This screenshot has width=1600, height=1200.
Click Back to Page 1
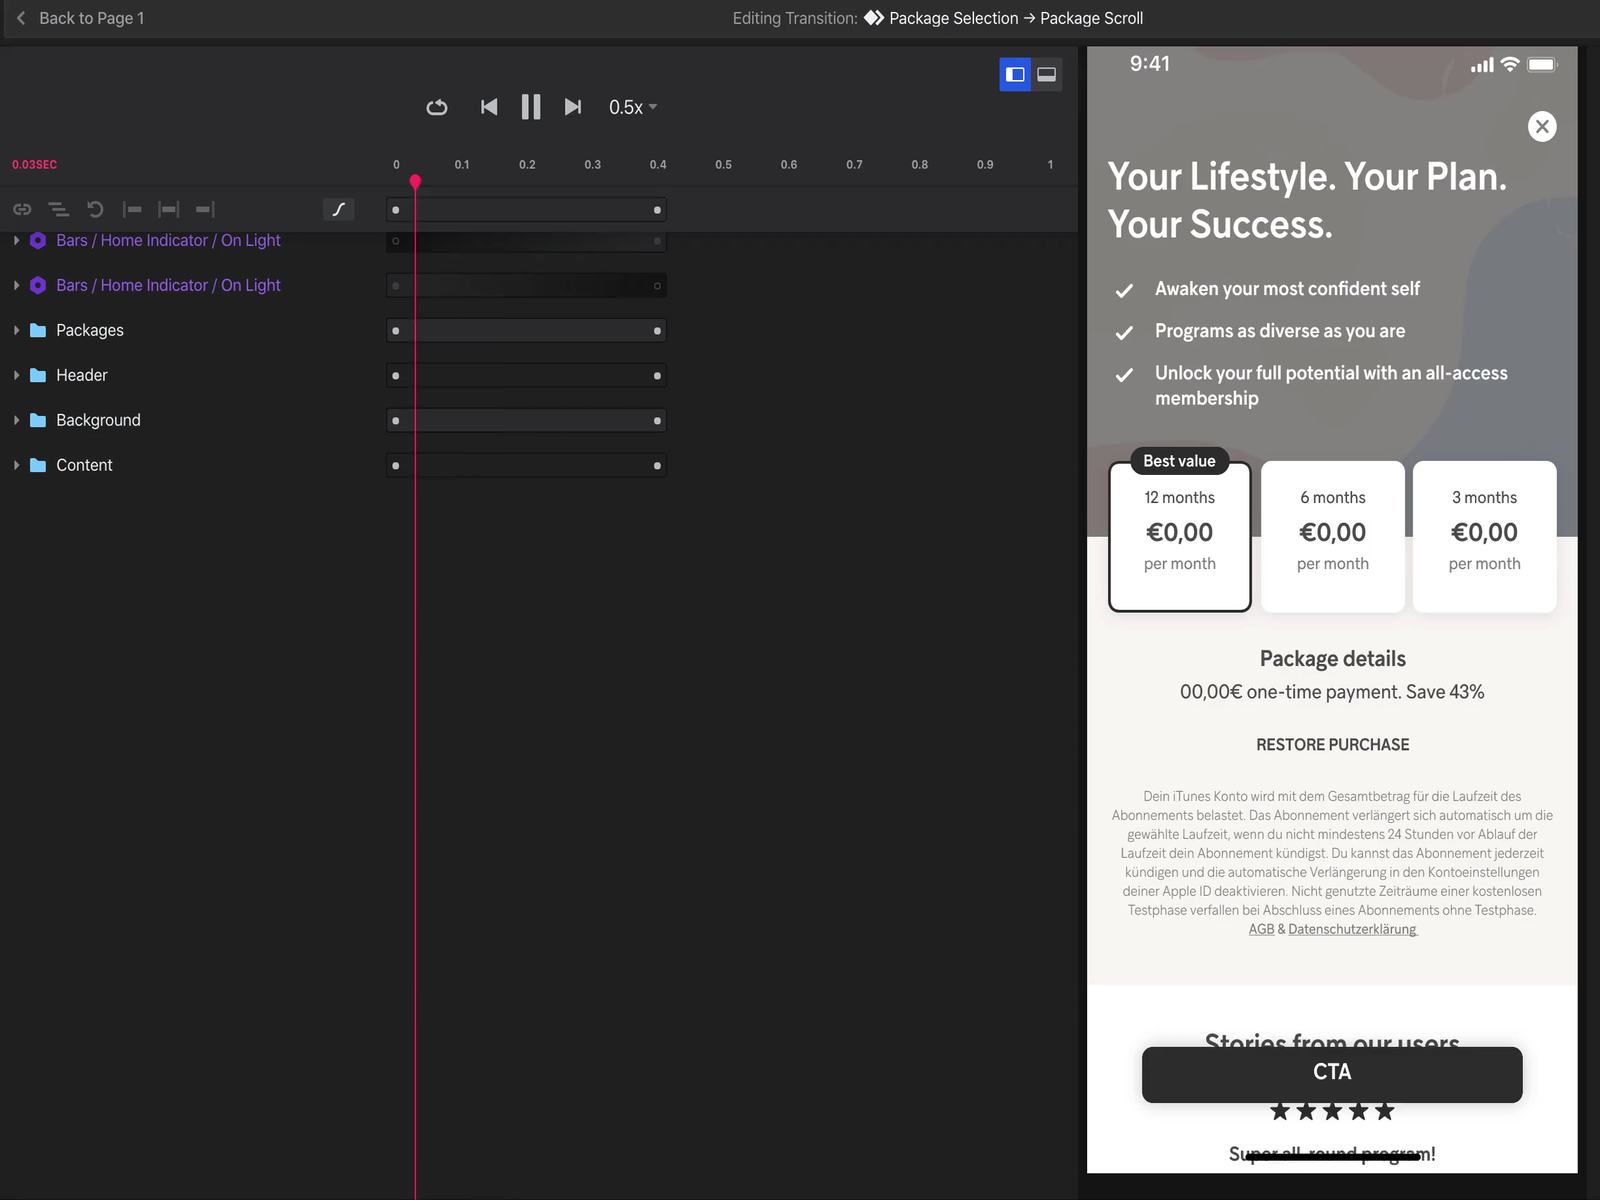tap(80, 18)
